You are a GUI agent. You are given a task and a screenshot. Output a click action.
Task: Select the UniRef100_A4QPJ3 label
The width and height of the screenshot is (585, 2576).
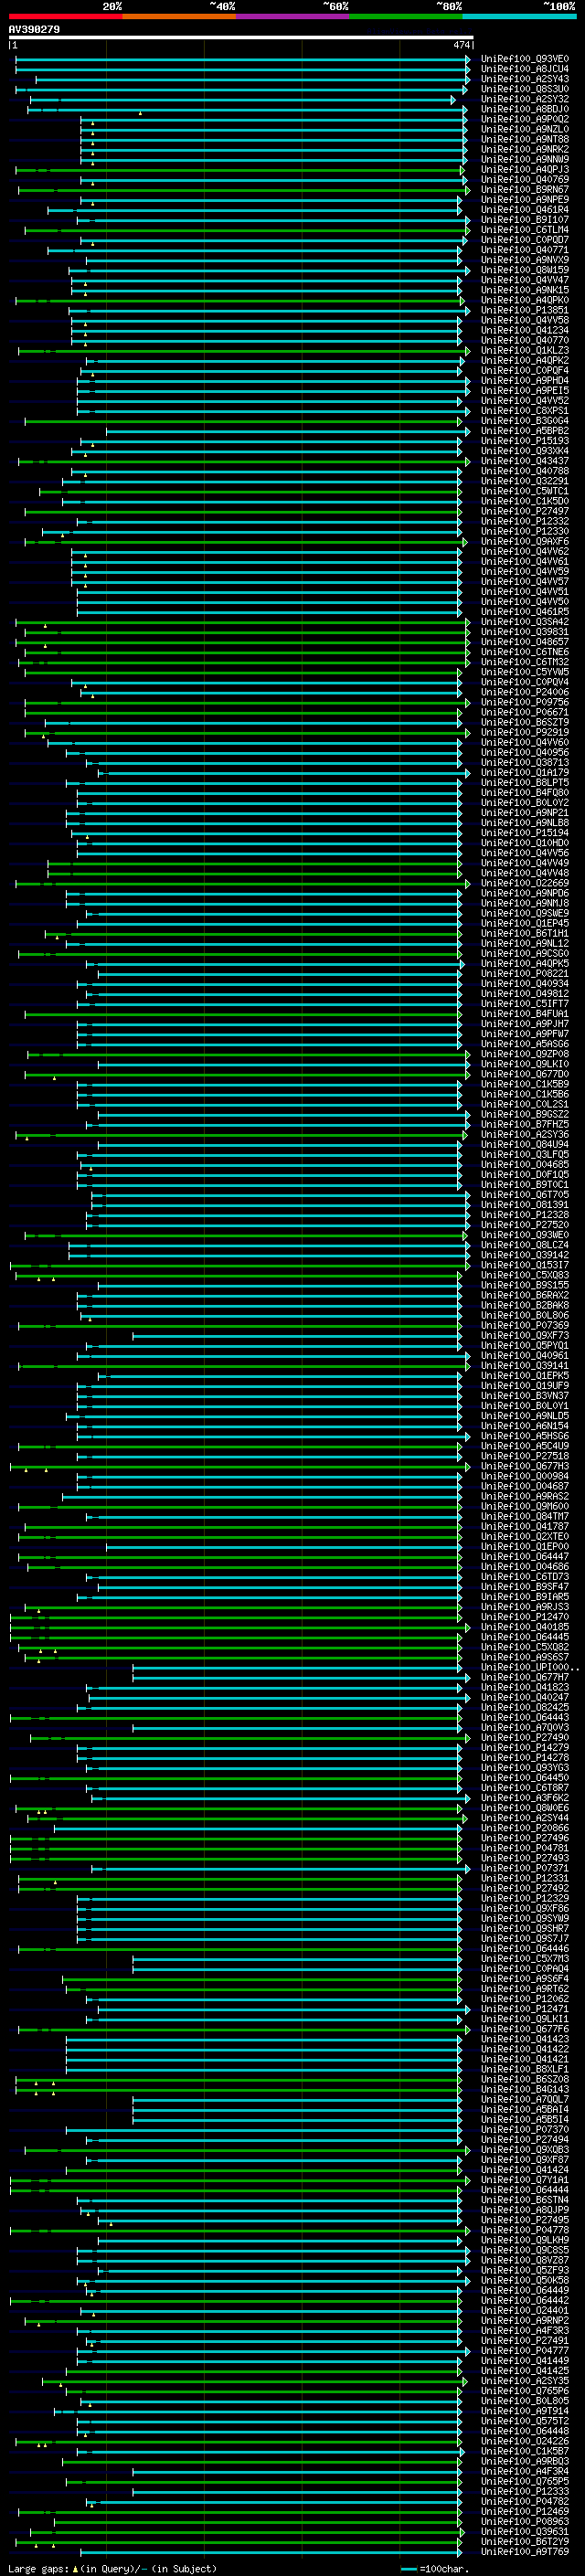[x=524, y=170]
